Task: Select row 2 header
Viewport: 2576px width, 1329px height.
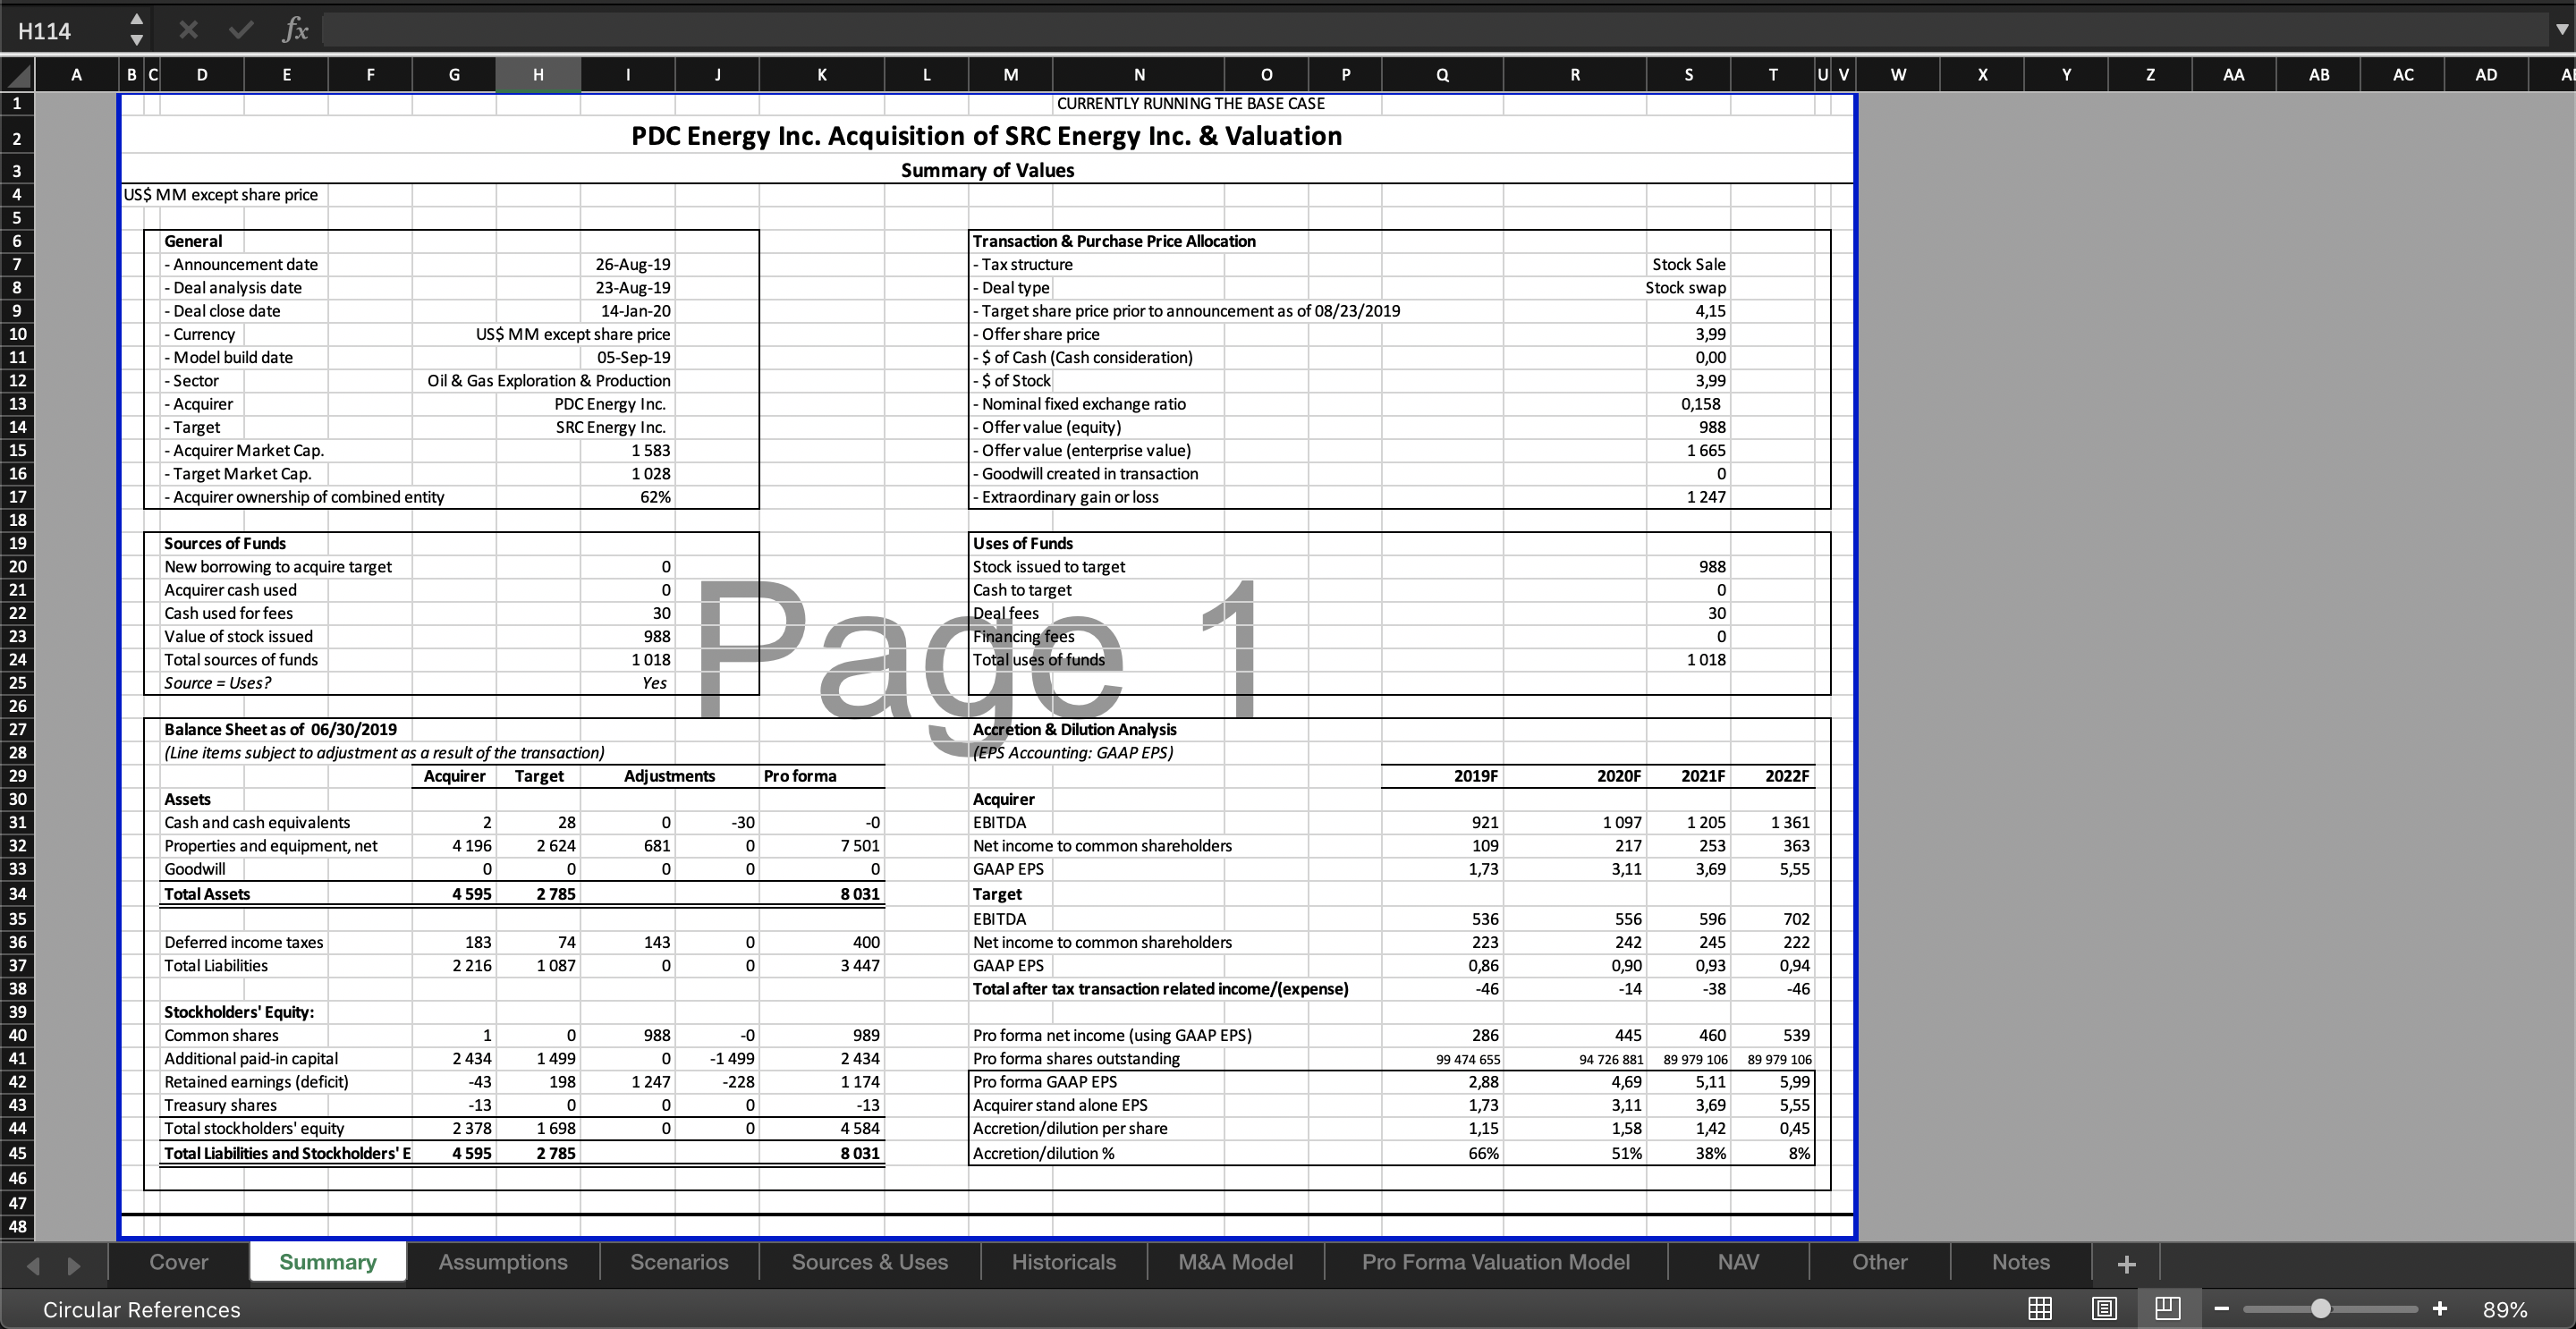Action: tap(17, 138)
